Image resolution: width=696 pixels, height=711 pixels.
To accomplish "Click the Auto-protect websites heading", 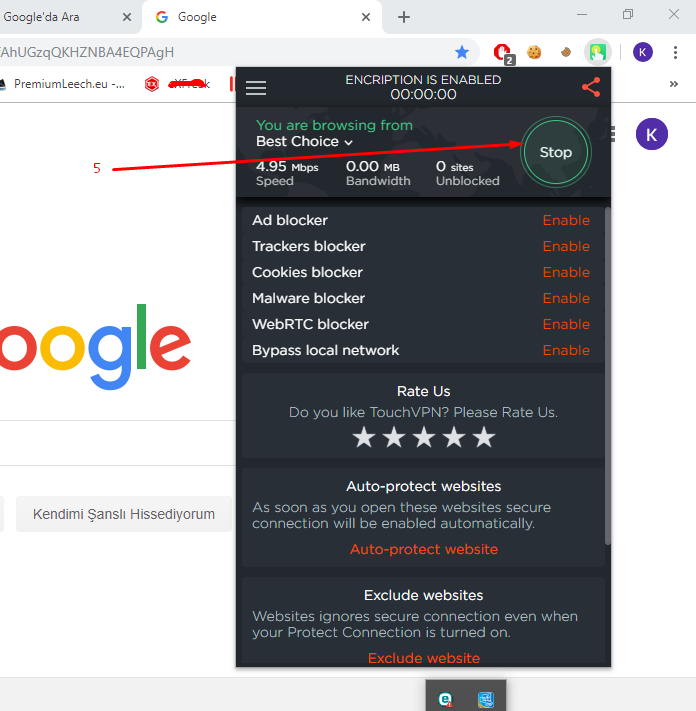I will [423, 486].
